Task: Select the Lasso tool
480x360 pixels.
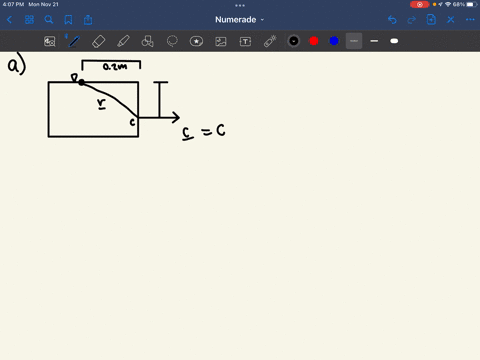Action: 172,41
